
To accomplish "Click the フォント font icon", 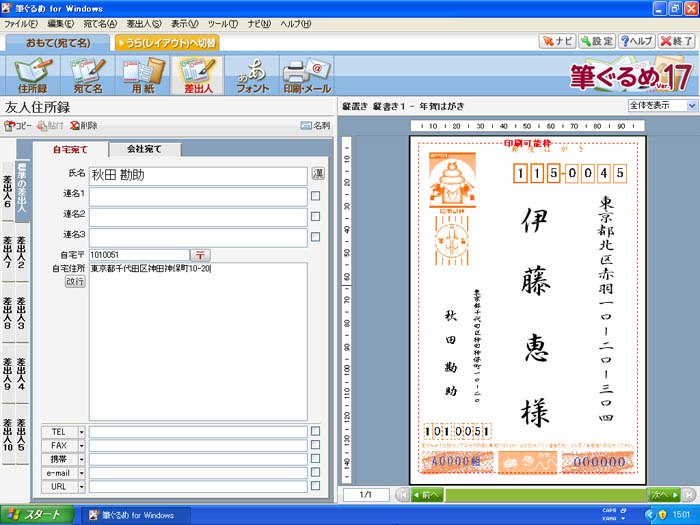I will 251,76.
